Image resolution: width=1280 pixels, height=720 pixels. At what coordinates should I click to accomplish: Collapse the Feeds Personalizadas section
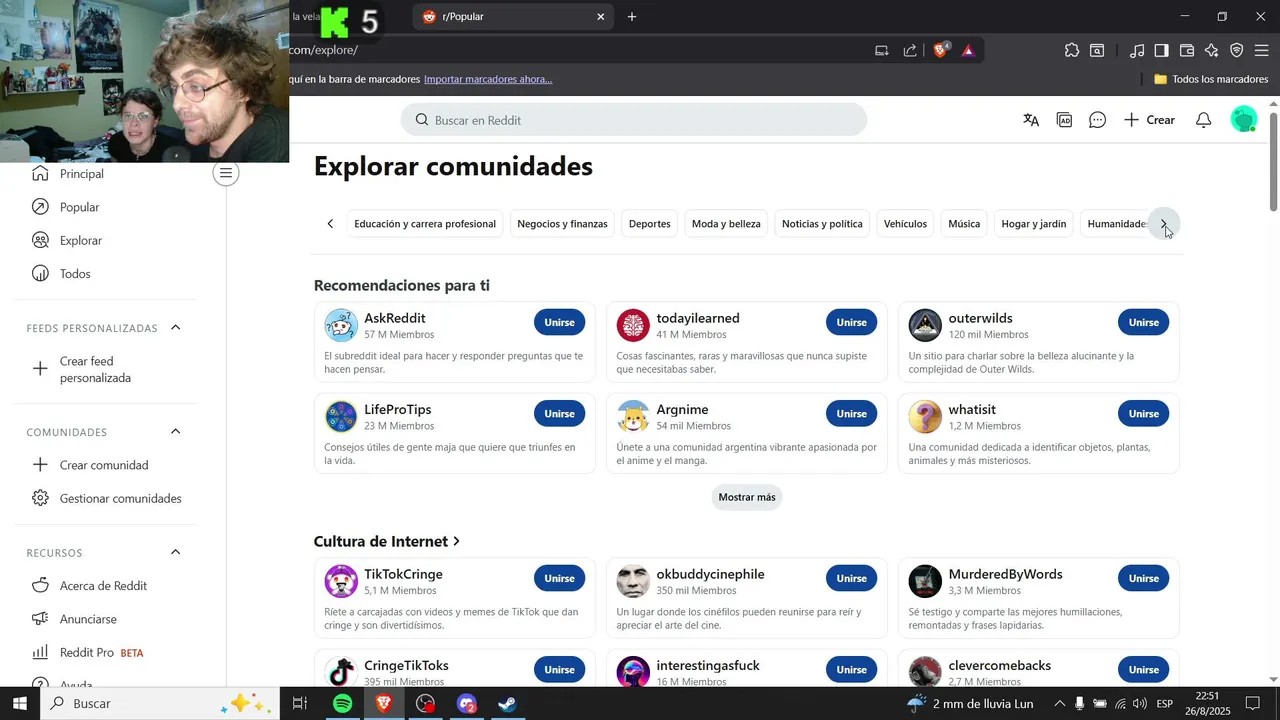point(176,328)
